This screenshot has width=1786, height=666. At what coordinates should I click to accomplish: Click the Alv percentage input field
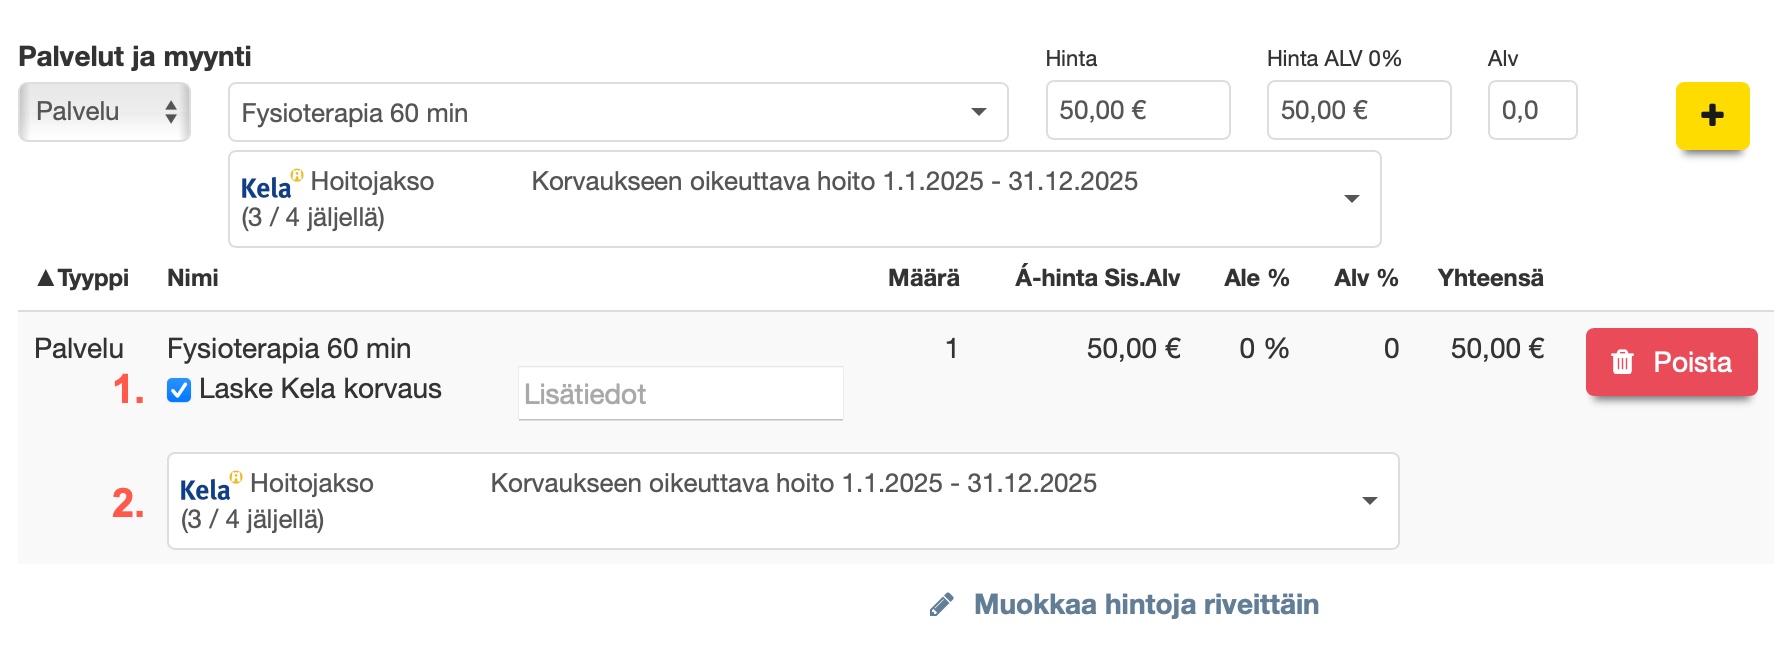[x=1531, y=111]
